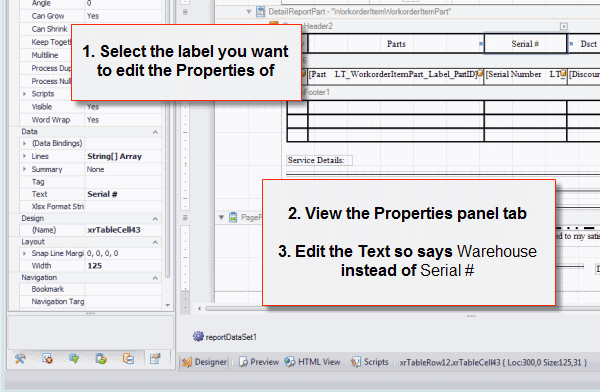Image resolution: width=600 pixels, height=392 pixels.
Task: Expand the Scripts property row
Action: (x=24, y=94)
